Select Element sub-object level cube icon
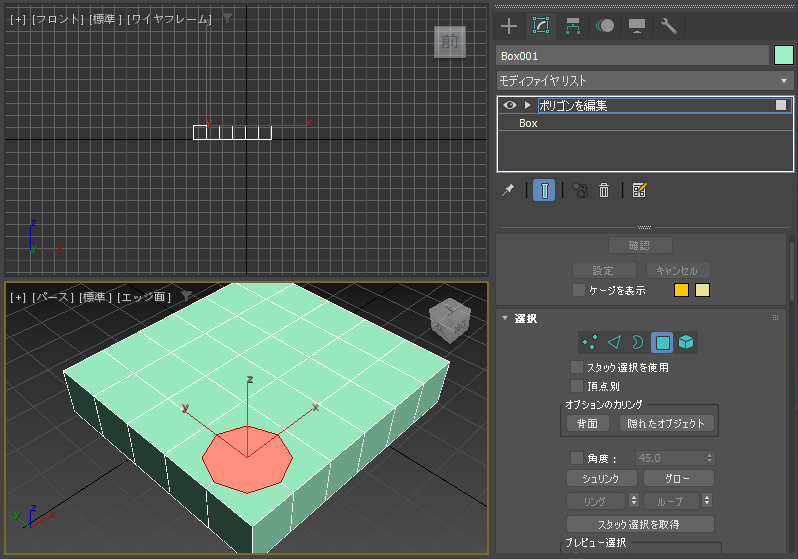 686,342
